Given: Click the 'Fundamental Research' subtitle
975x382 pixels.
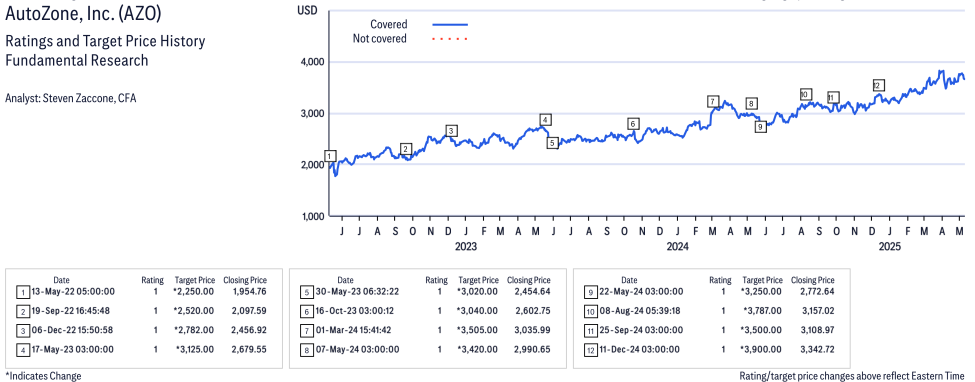Looking at the screenshot, I should pyautogui.click(x=76, y=60).
